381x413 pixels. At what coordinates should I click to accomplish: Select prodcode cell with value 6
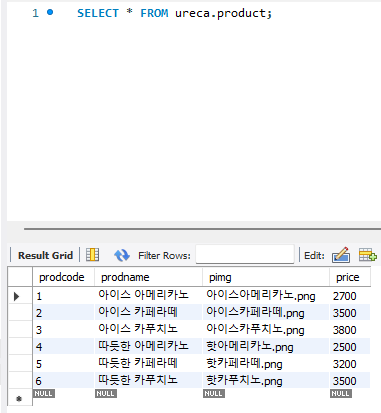point(64,381)
